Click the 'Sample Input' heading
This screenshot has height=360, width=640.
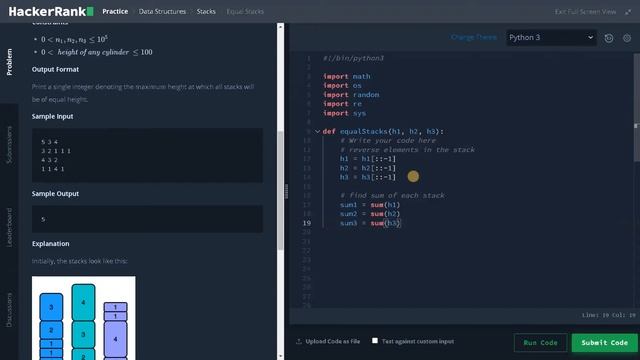[x=53, y=116]
